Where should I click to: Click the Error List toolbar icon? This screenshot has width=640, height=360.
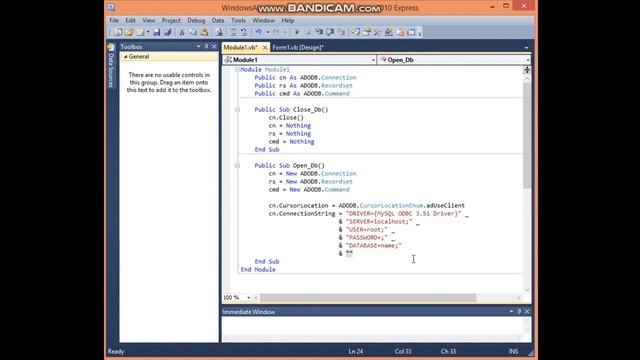pos(400,32)
